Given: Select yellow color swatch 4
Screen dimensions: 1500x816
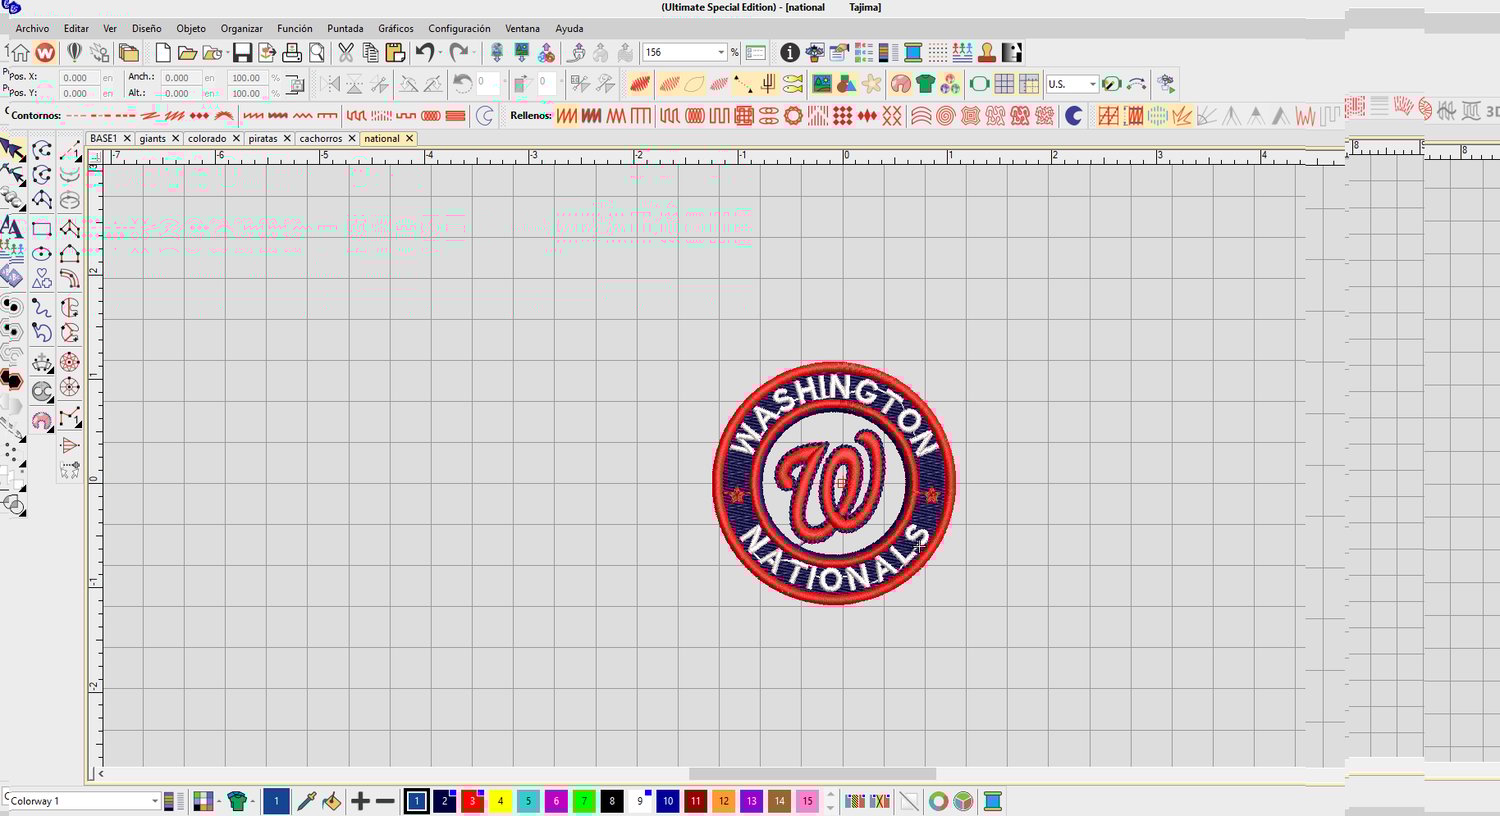Looking at the screenshot, I should click(500, 801).
